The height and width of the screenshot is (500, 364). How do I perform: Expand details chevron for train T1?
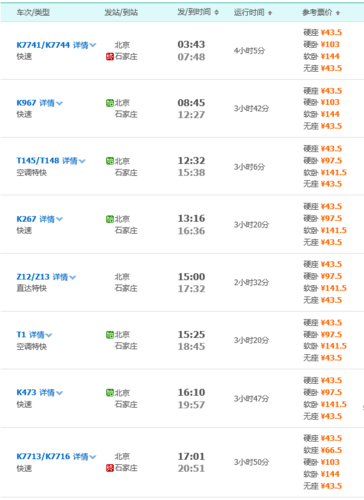49,335
